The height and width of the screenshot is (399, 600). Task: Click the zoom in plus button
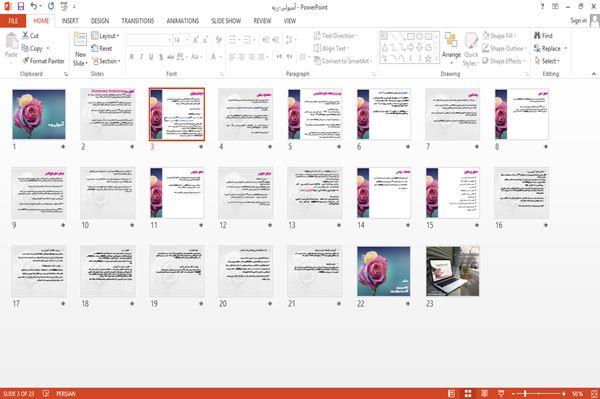[564, 393]
